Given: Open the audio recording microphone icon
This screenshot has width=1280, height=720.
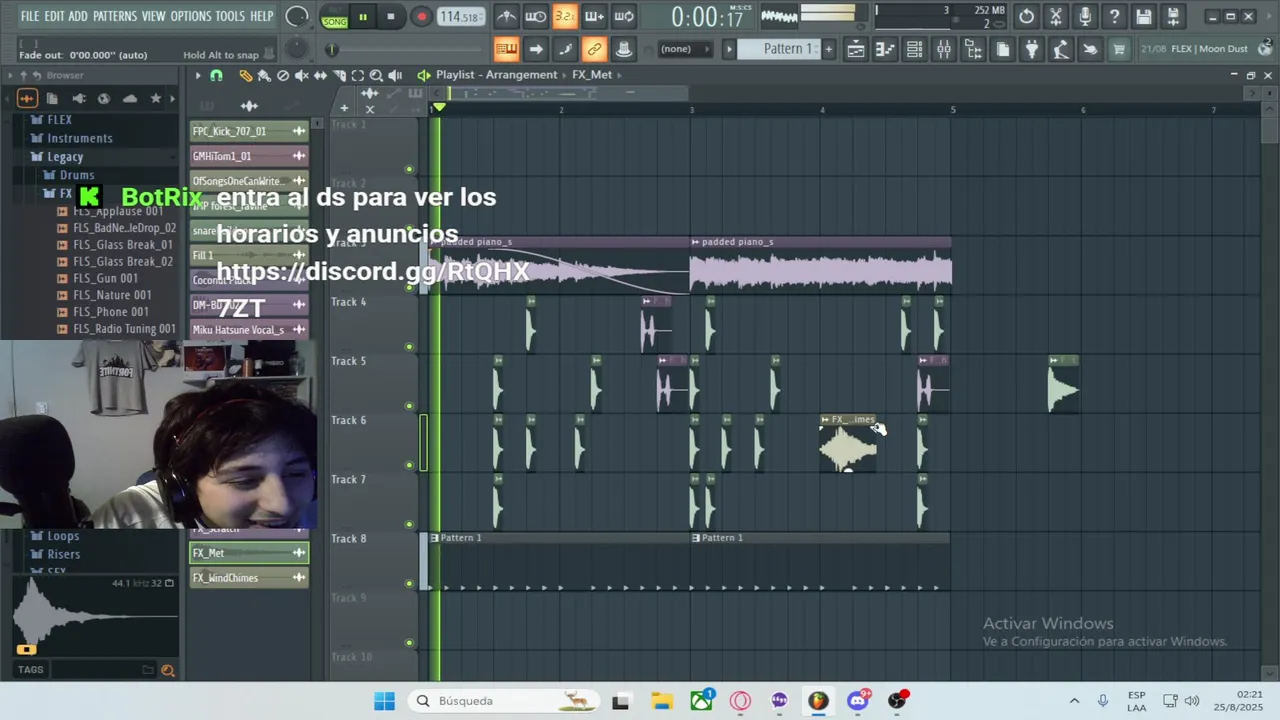Looking at the screenshot, I should pyautogui.click(x=1085, y=16).
